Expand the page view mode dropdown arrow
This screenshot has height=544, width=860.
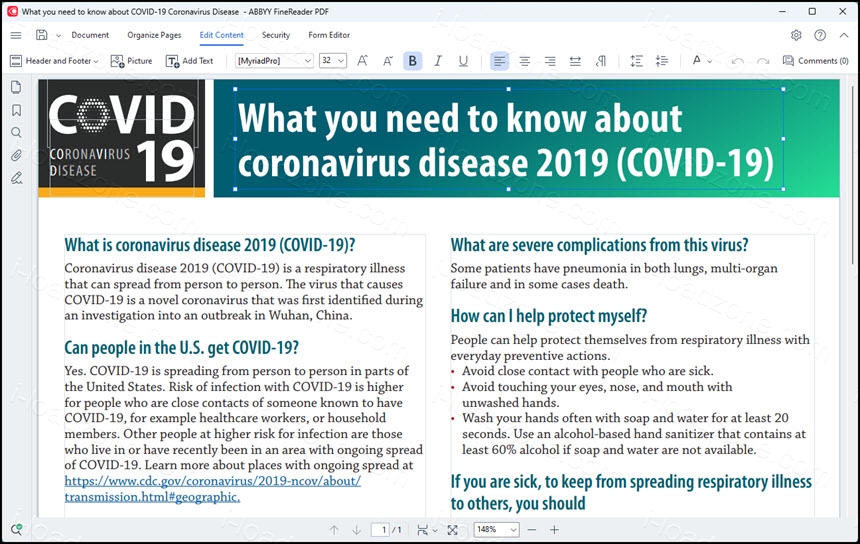[x=435, y=530]
